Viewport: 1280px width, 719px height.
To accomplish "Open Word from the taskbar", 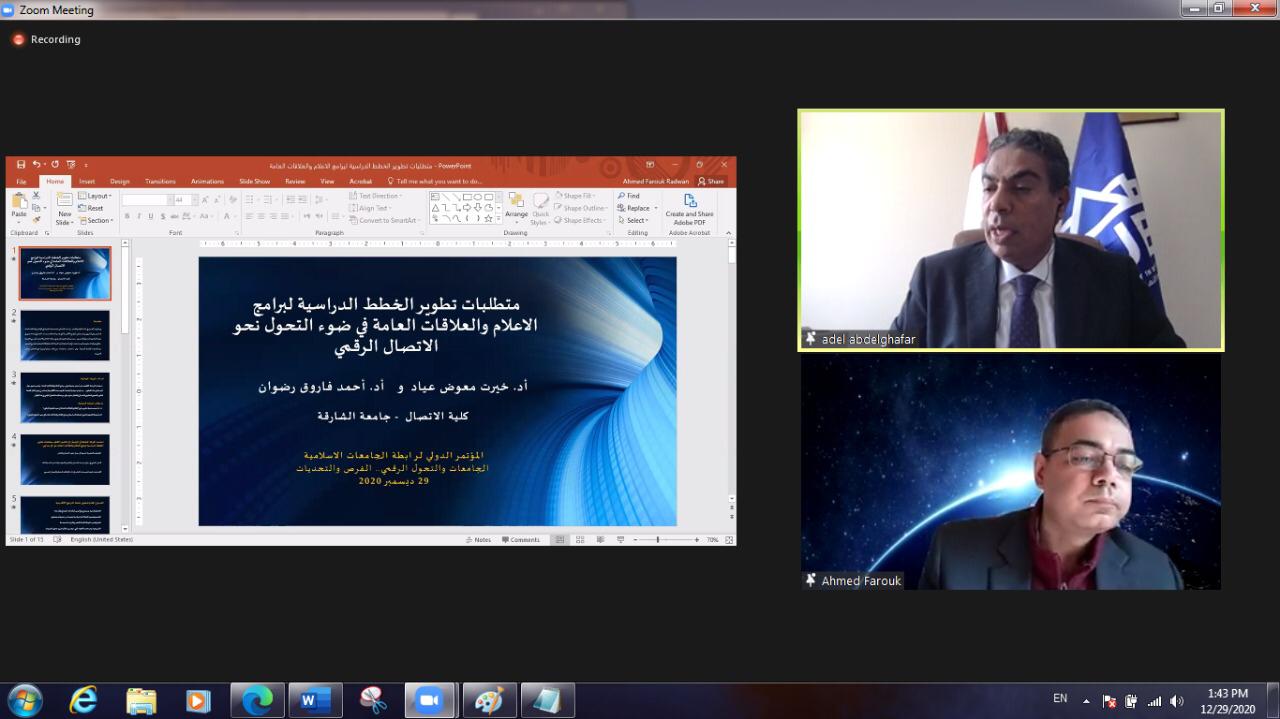I will [315, 700].
